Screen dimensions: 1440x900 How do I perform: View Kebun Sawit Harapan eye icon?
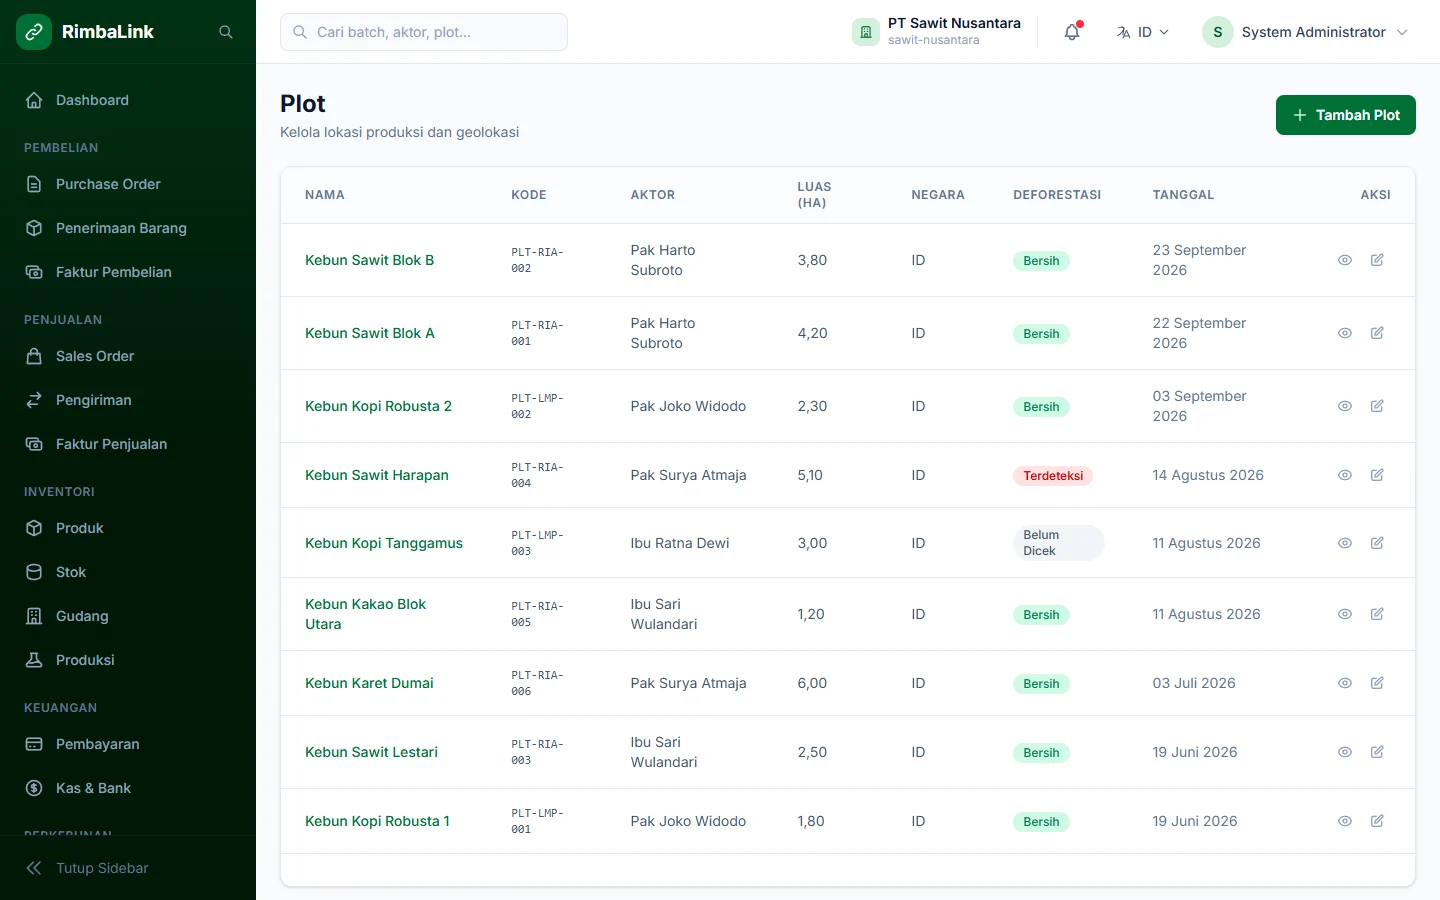1345,475
